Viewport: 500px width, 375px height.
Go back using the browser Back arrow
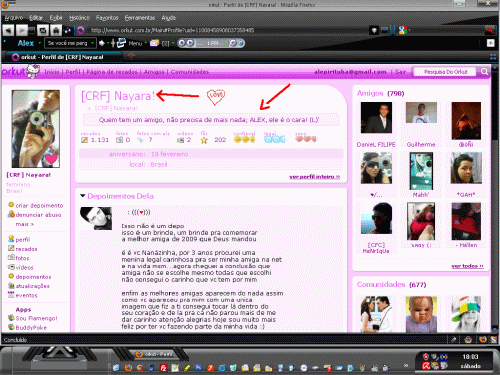click(8, 31)
